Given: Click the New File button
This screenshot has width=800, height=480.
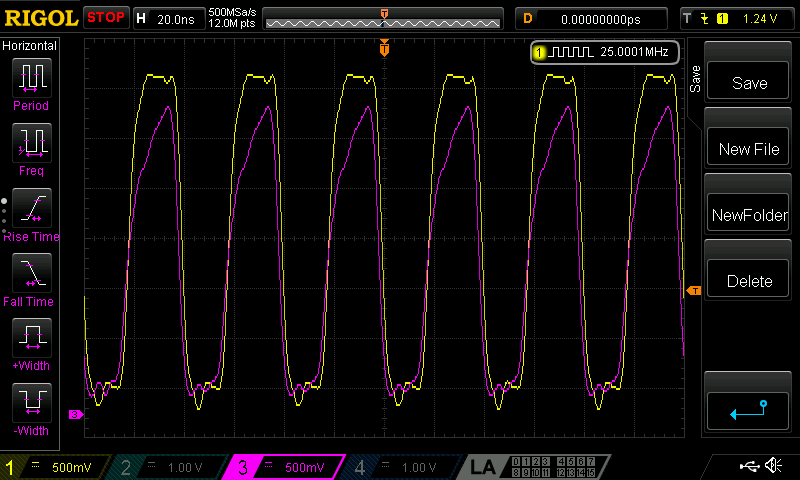Looking at the screenshot, I should tap(748, 146).
